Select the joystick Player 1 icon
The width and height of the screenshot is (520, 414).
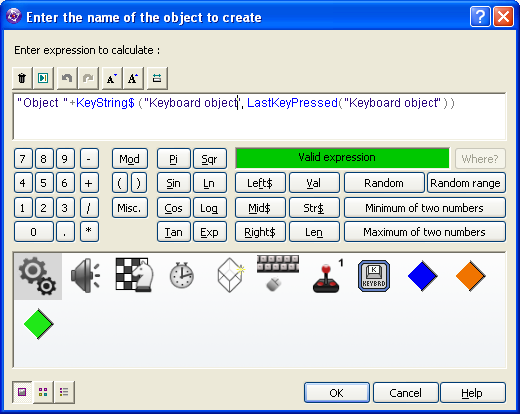tap(327, 276)
